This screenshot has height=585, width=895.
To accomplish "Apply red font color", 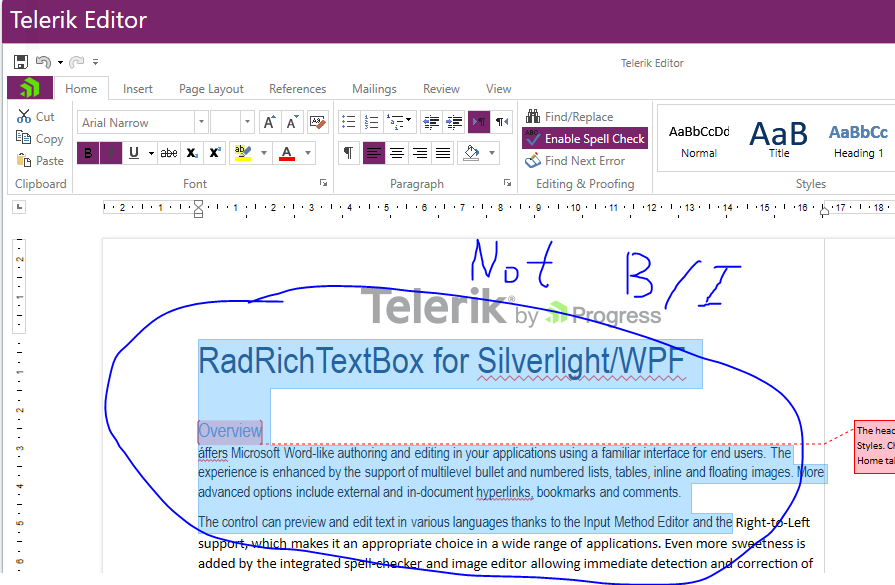I will [287, 153].
